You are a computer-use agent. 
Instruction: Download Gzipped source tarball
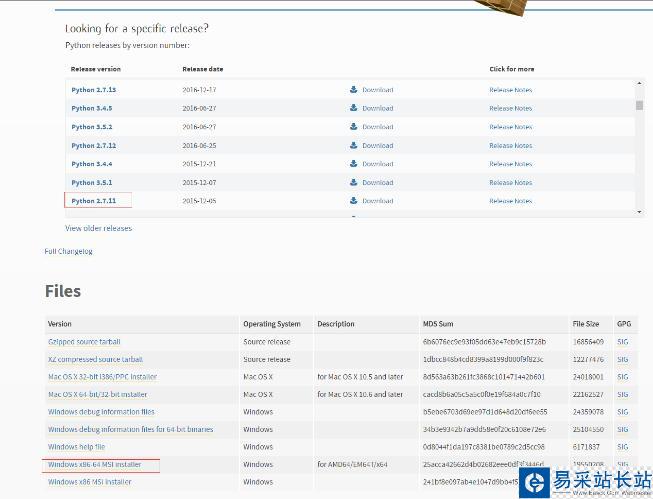tap(84, 342)
